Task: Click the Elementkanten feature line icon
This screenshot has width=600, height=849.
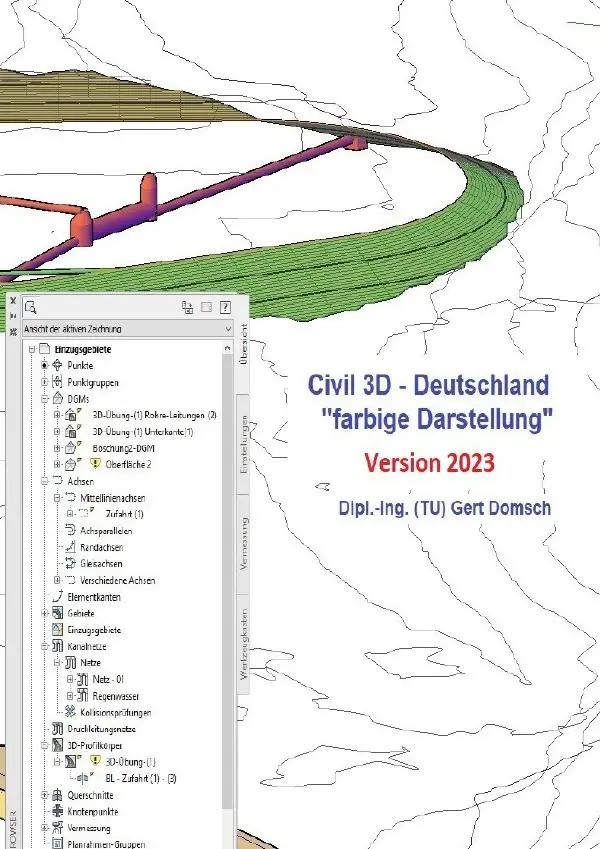Action: click(x=57, y=596)
